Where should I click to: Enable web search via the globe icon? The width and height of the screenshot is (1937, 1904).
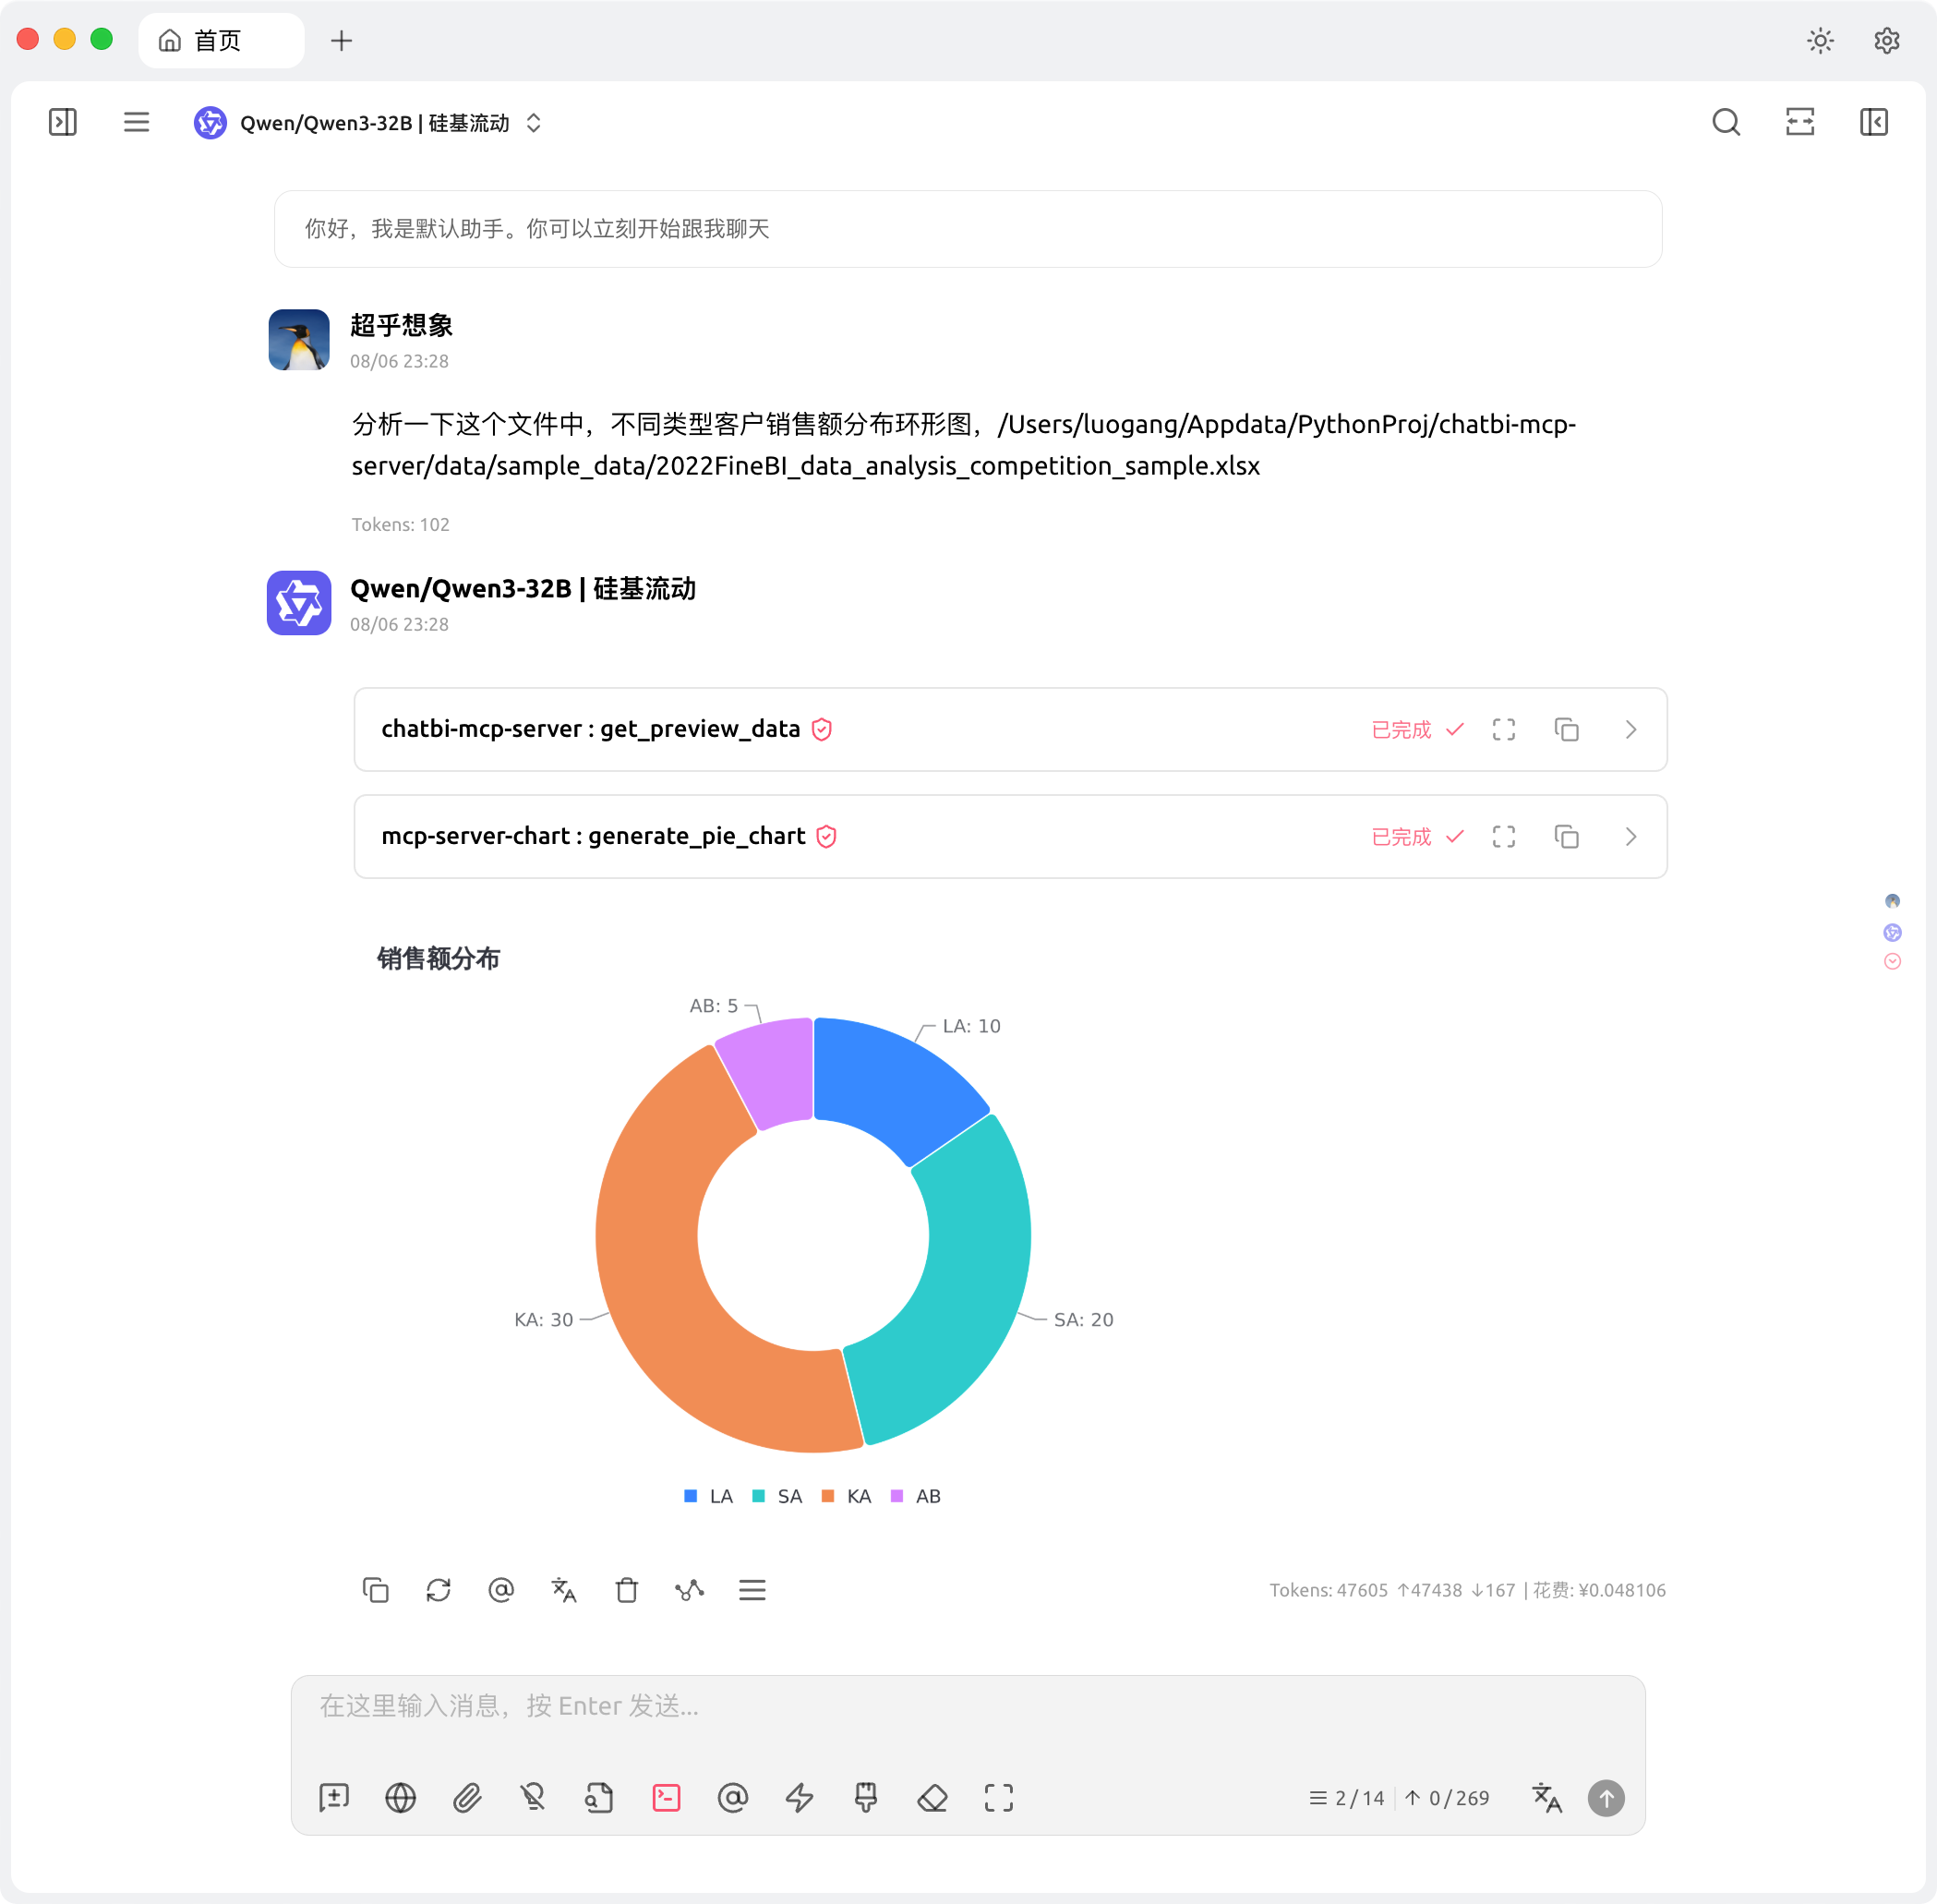[x=400, y=1798]
